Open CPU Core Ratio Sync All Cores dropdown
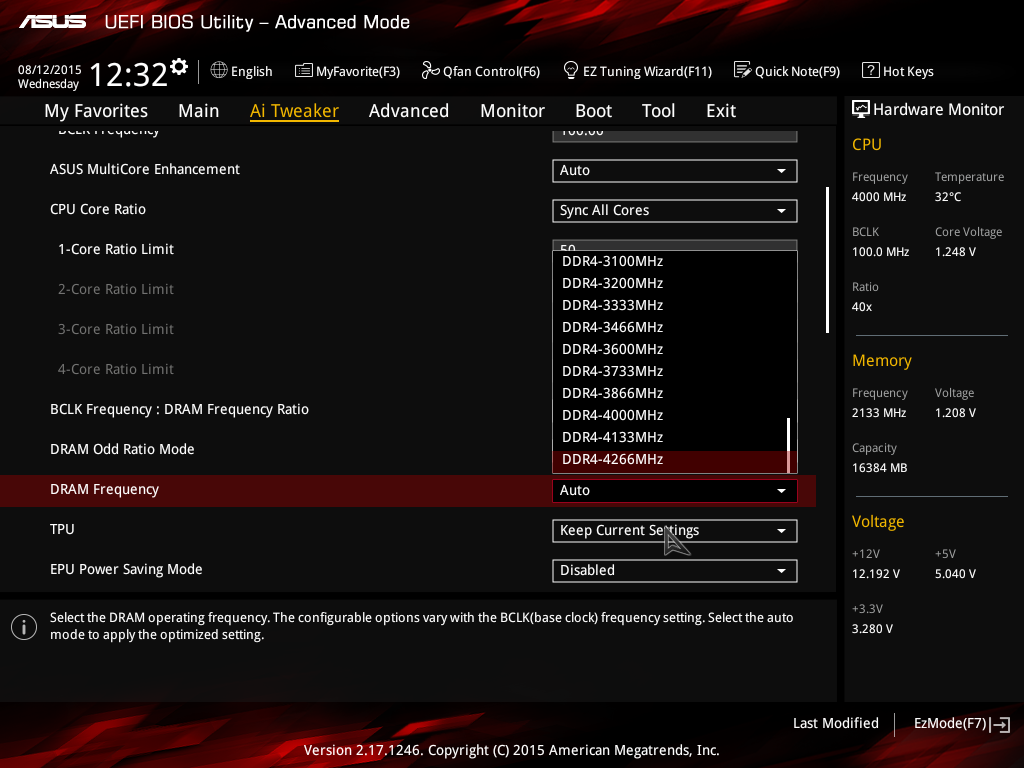 click(x=675, y=210)
